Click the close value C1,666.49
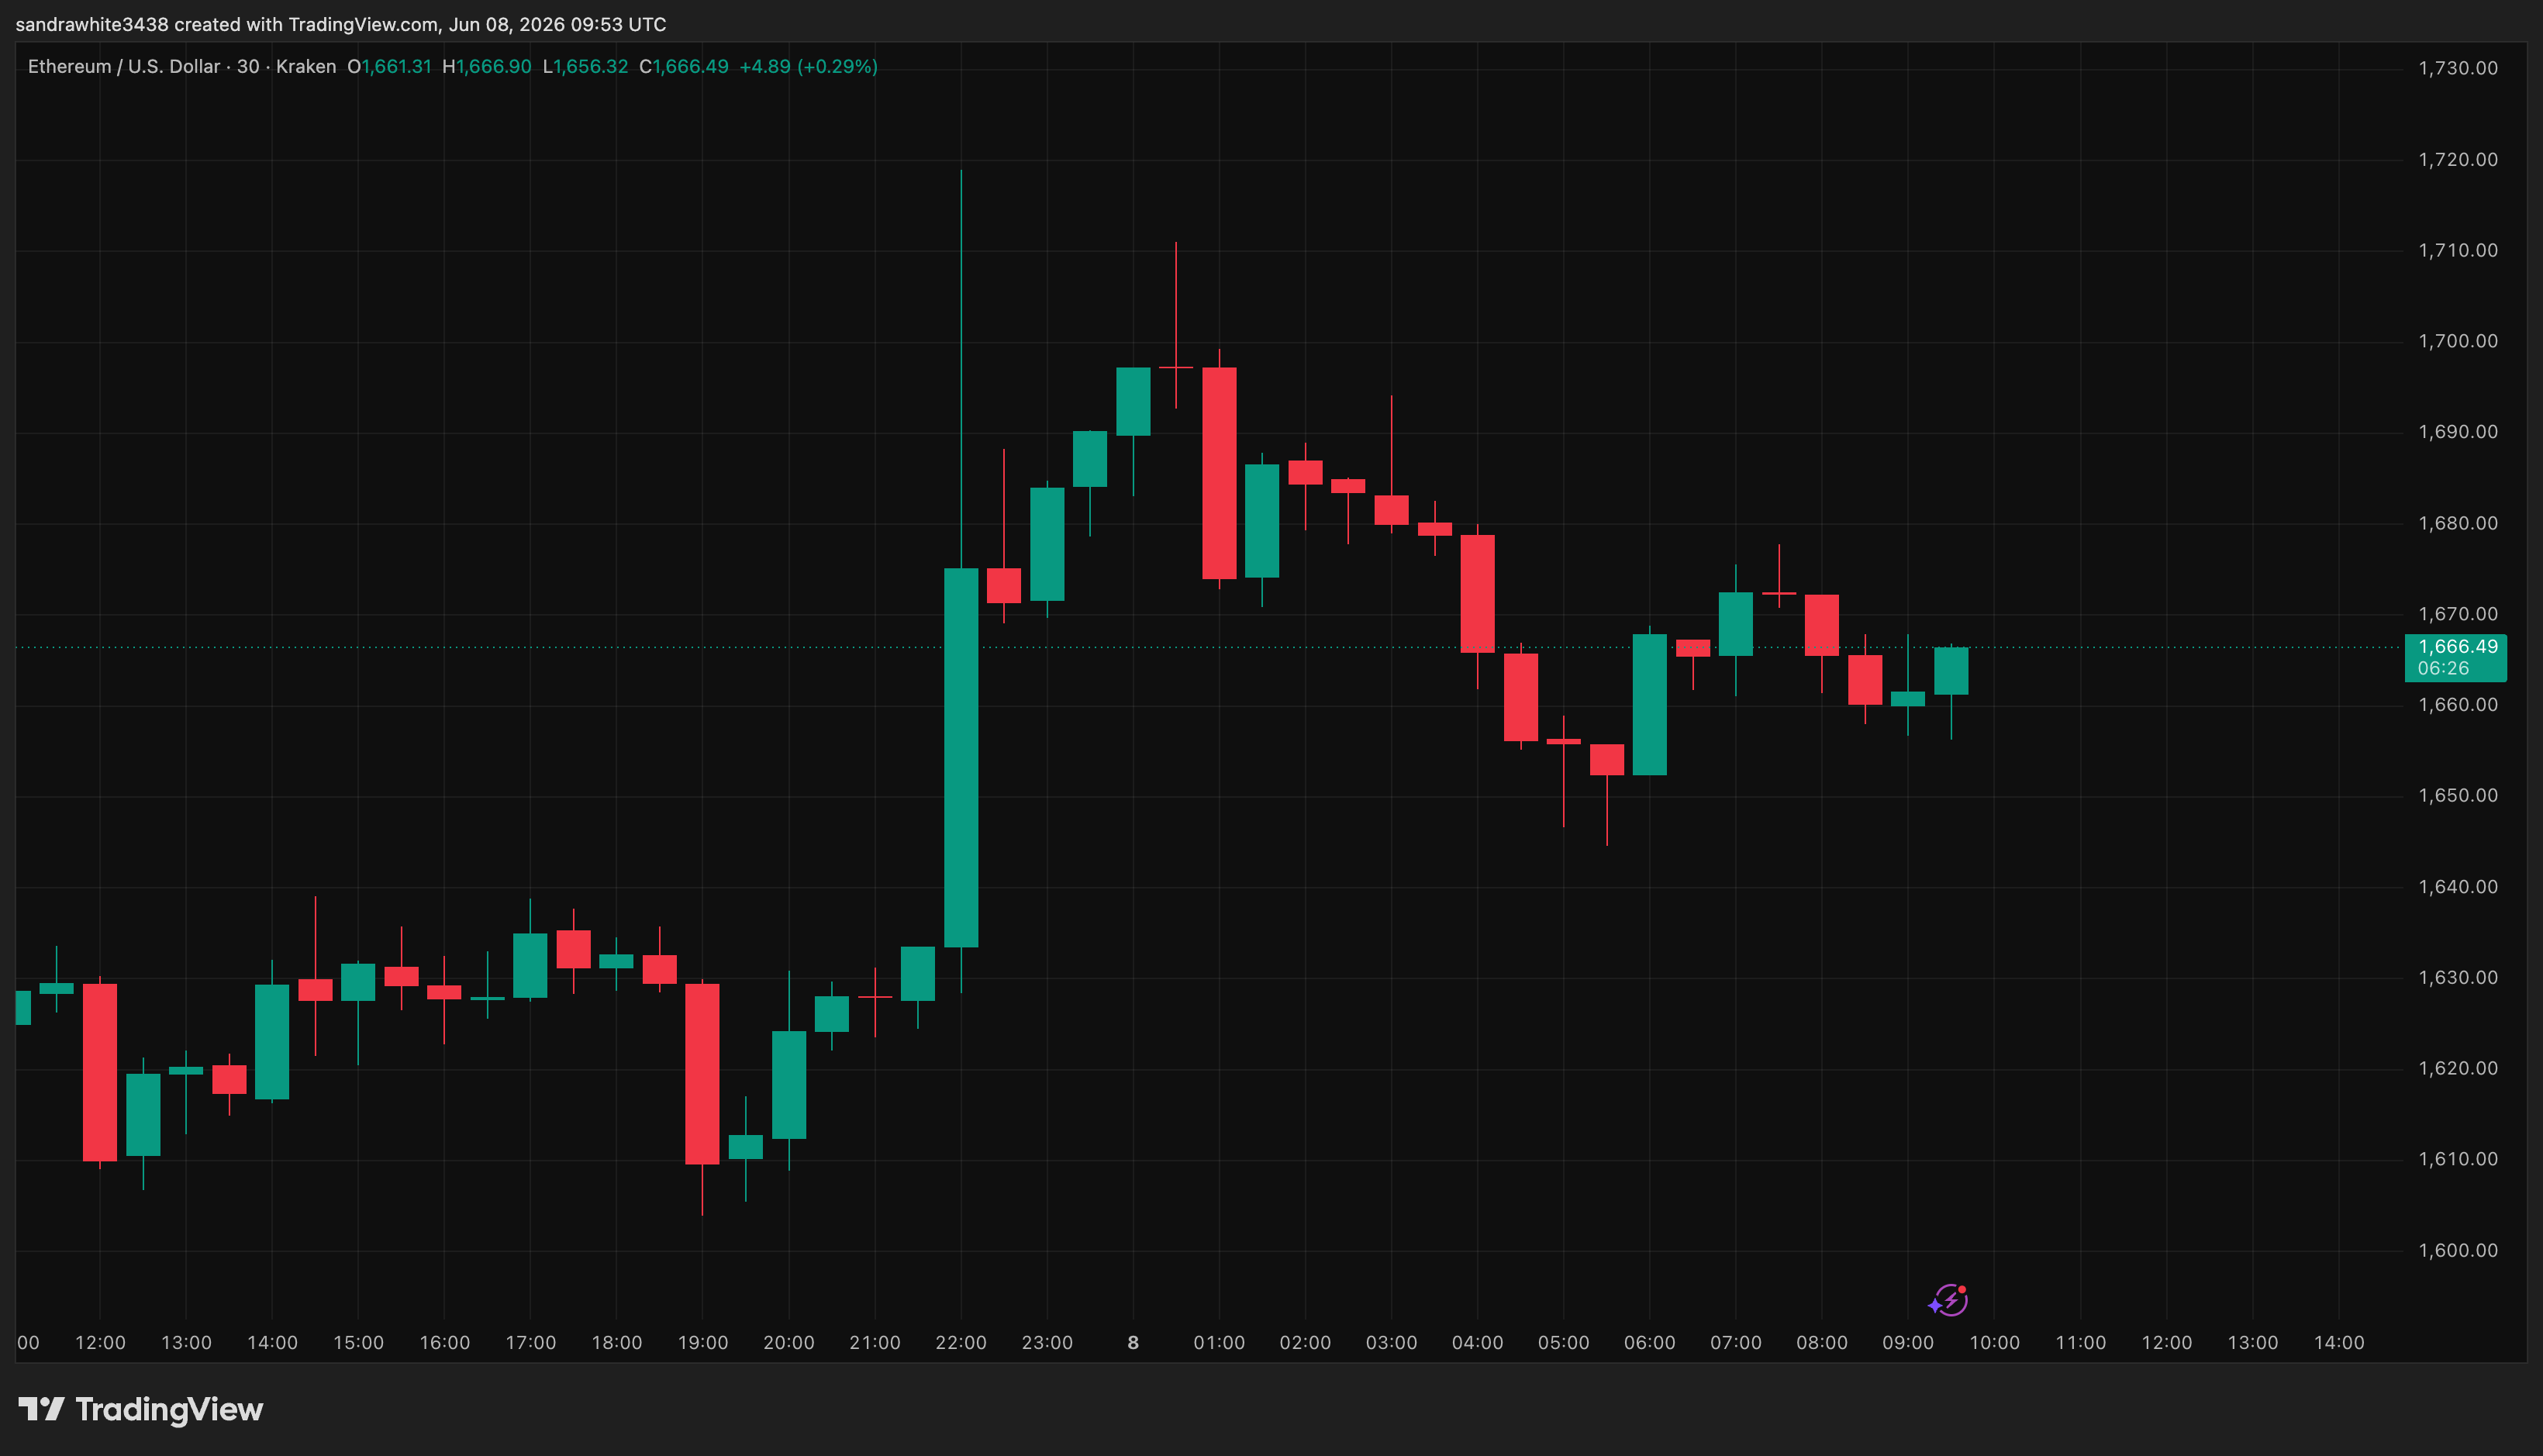This screenshot has width=2543, height=1456. pyautogui.click(x=684, y=66)
